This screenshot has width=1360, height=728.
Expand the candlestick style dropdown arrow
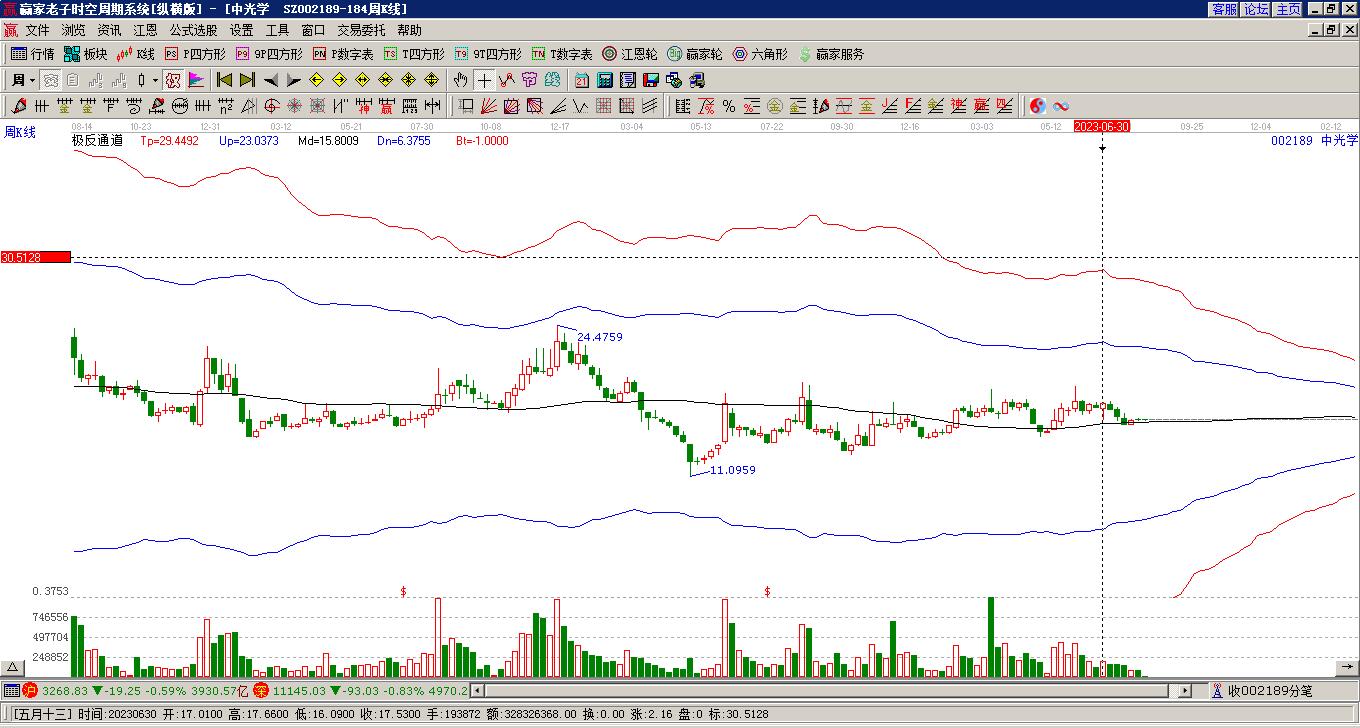tap(153, 80)
